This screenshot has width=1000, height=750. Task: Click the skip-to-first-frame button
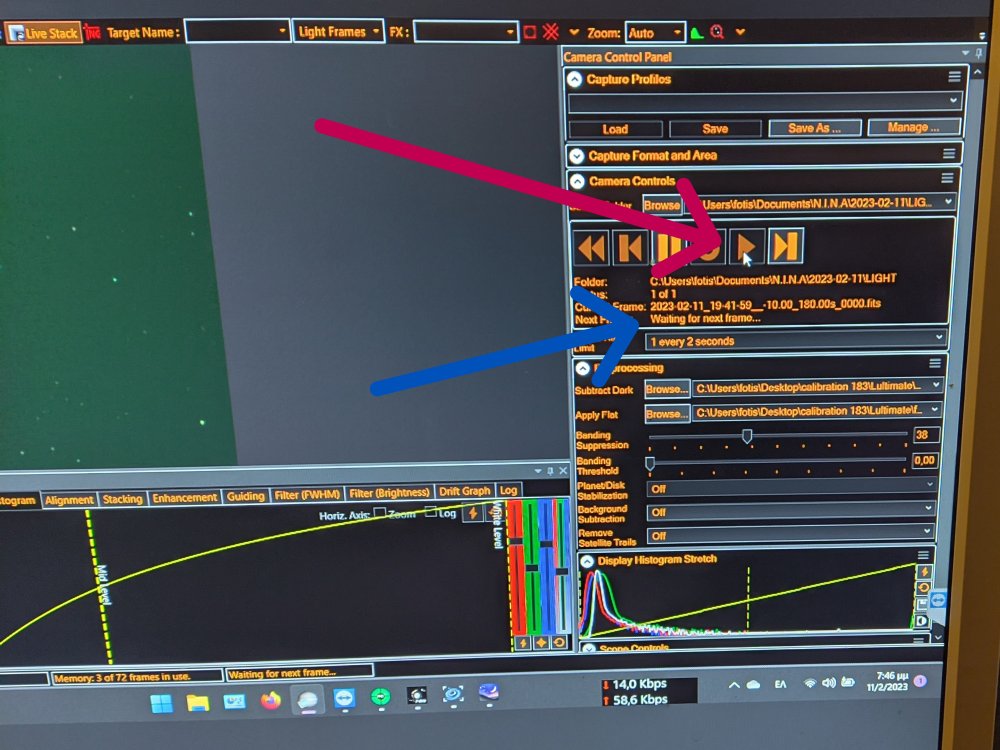(x=629, y=246)
